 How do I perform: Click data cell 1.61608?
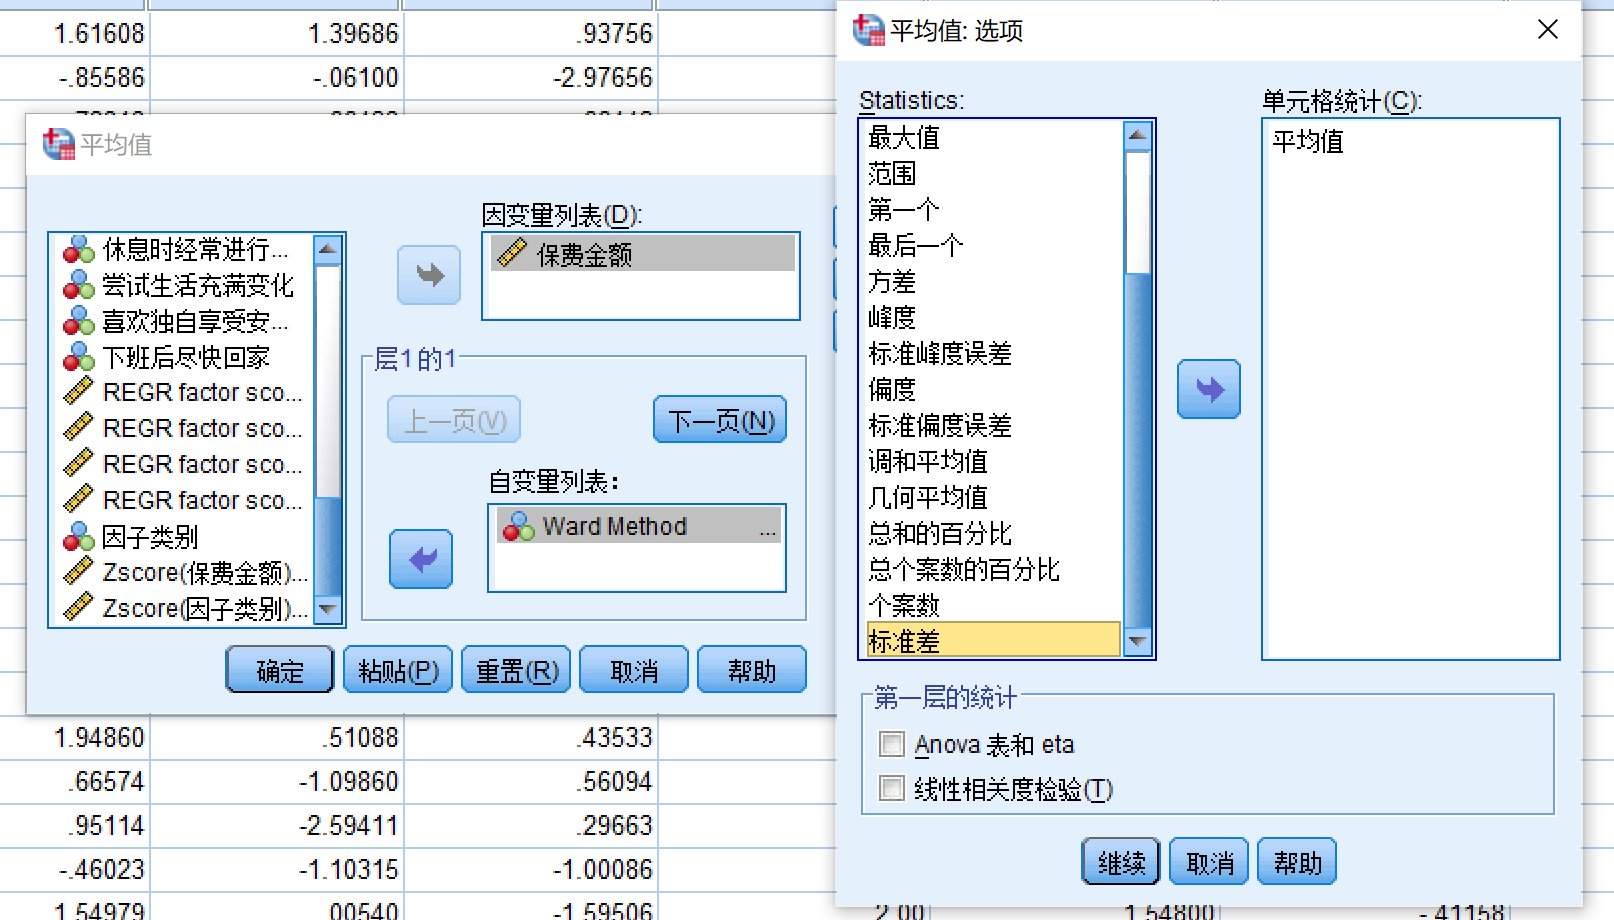click(x=74, y=33)
